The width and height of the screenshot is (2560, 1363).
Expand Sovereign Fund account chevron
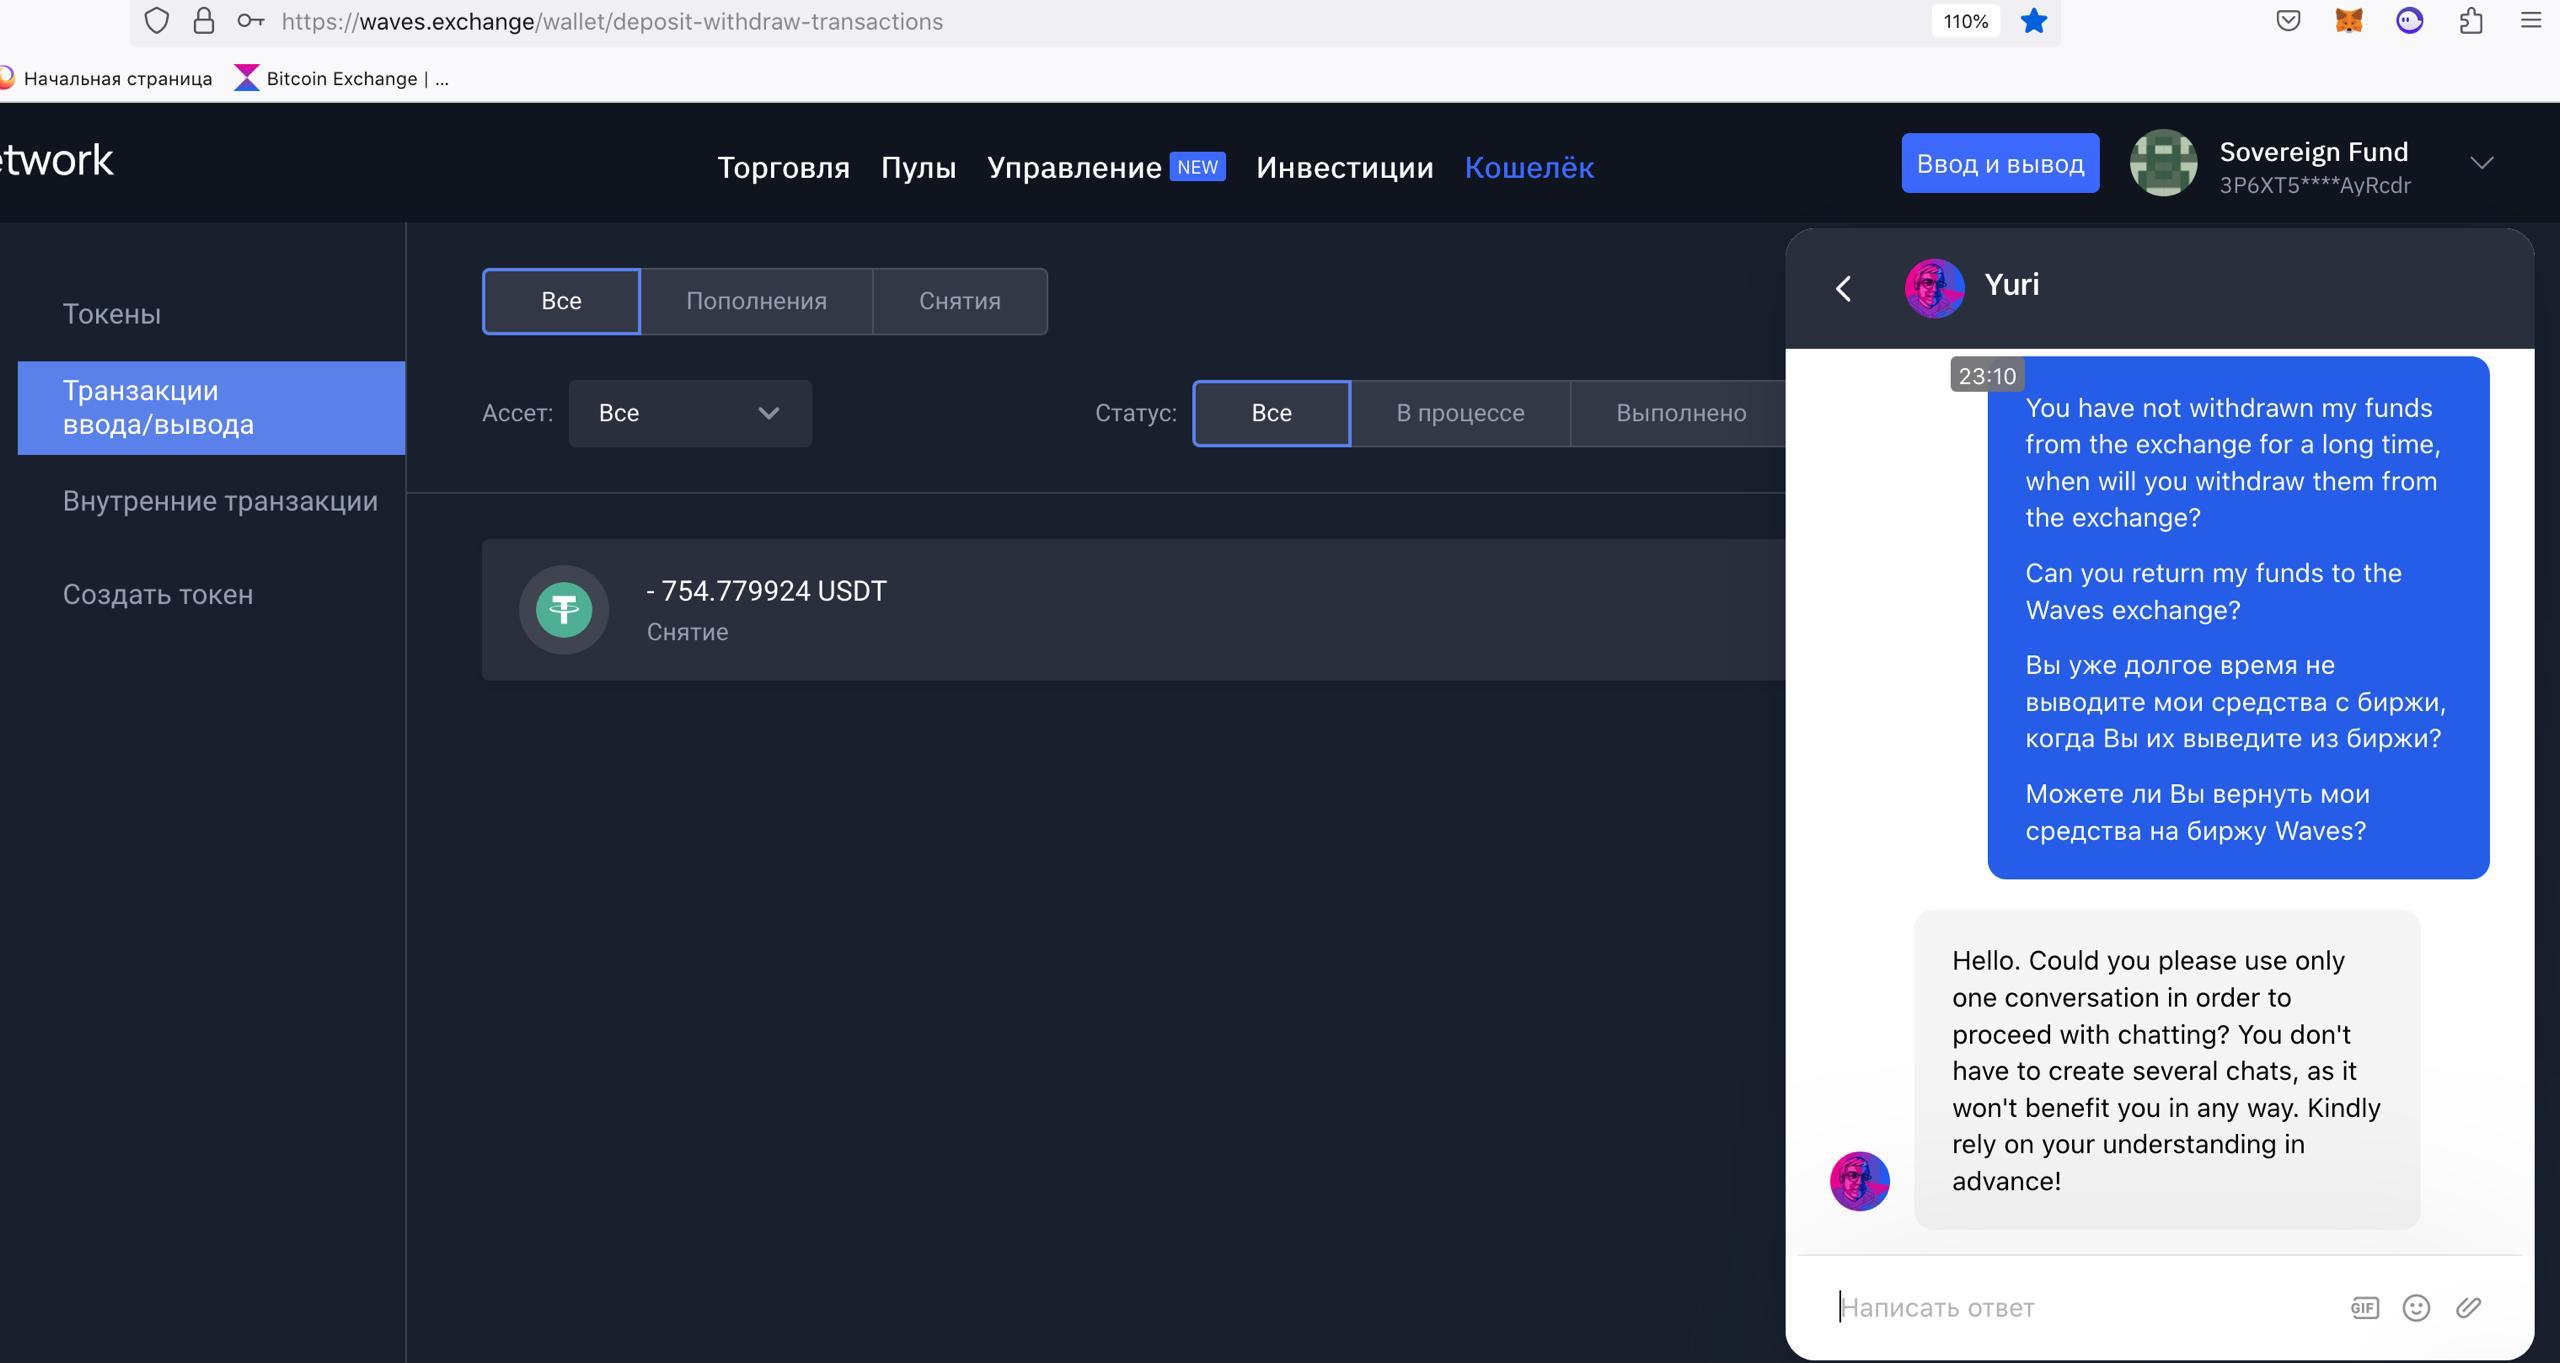[x=2481, y=163]
